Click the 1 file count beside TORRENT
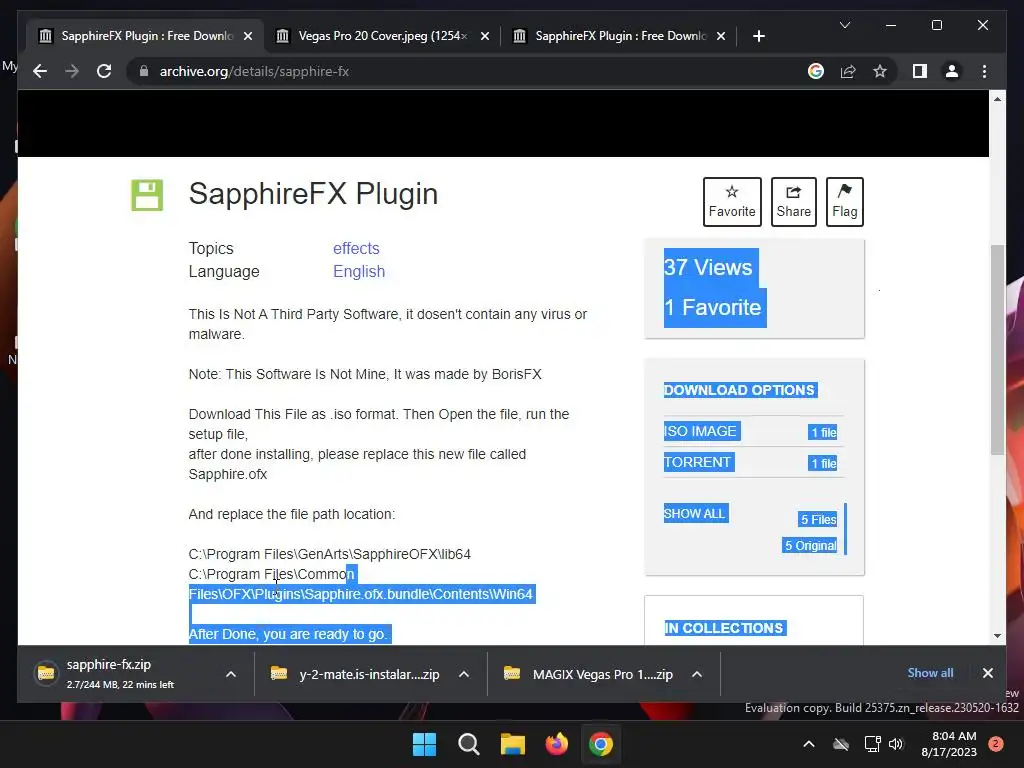1024x768 pixels. pos(824,463)
